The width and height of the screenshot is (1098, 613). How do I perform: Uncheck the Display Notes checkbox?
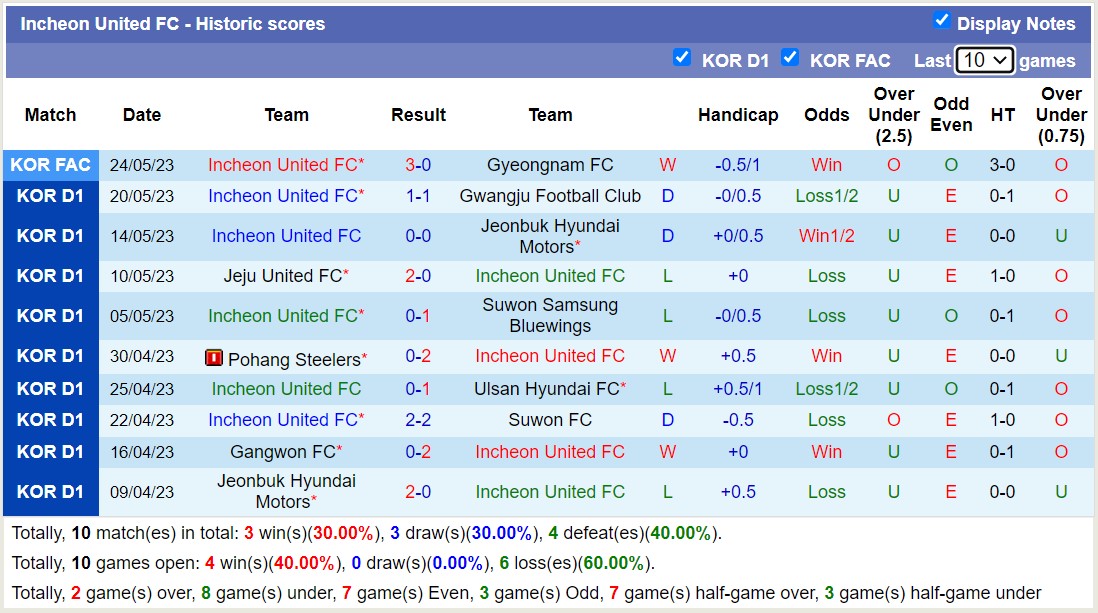tap(942, 19)
